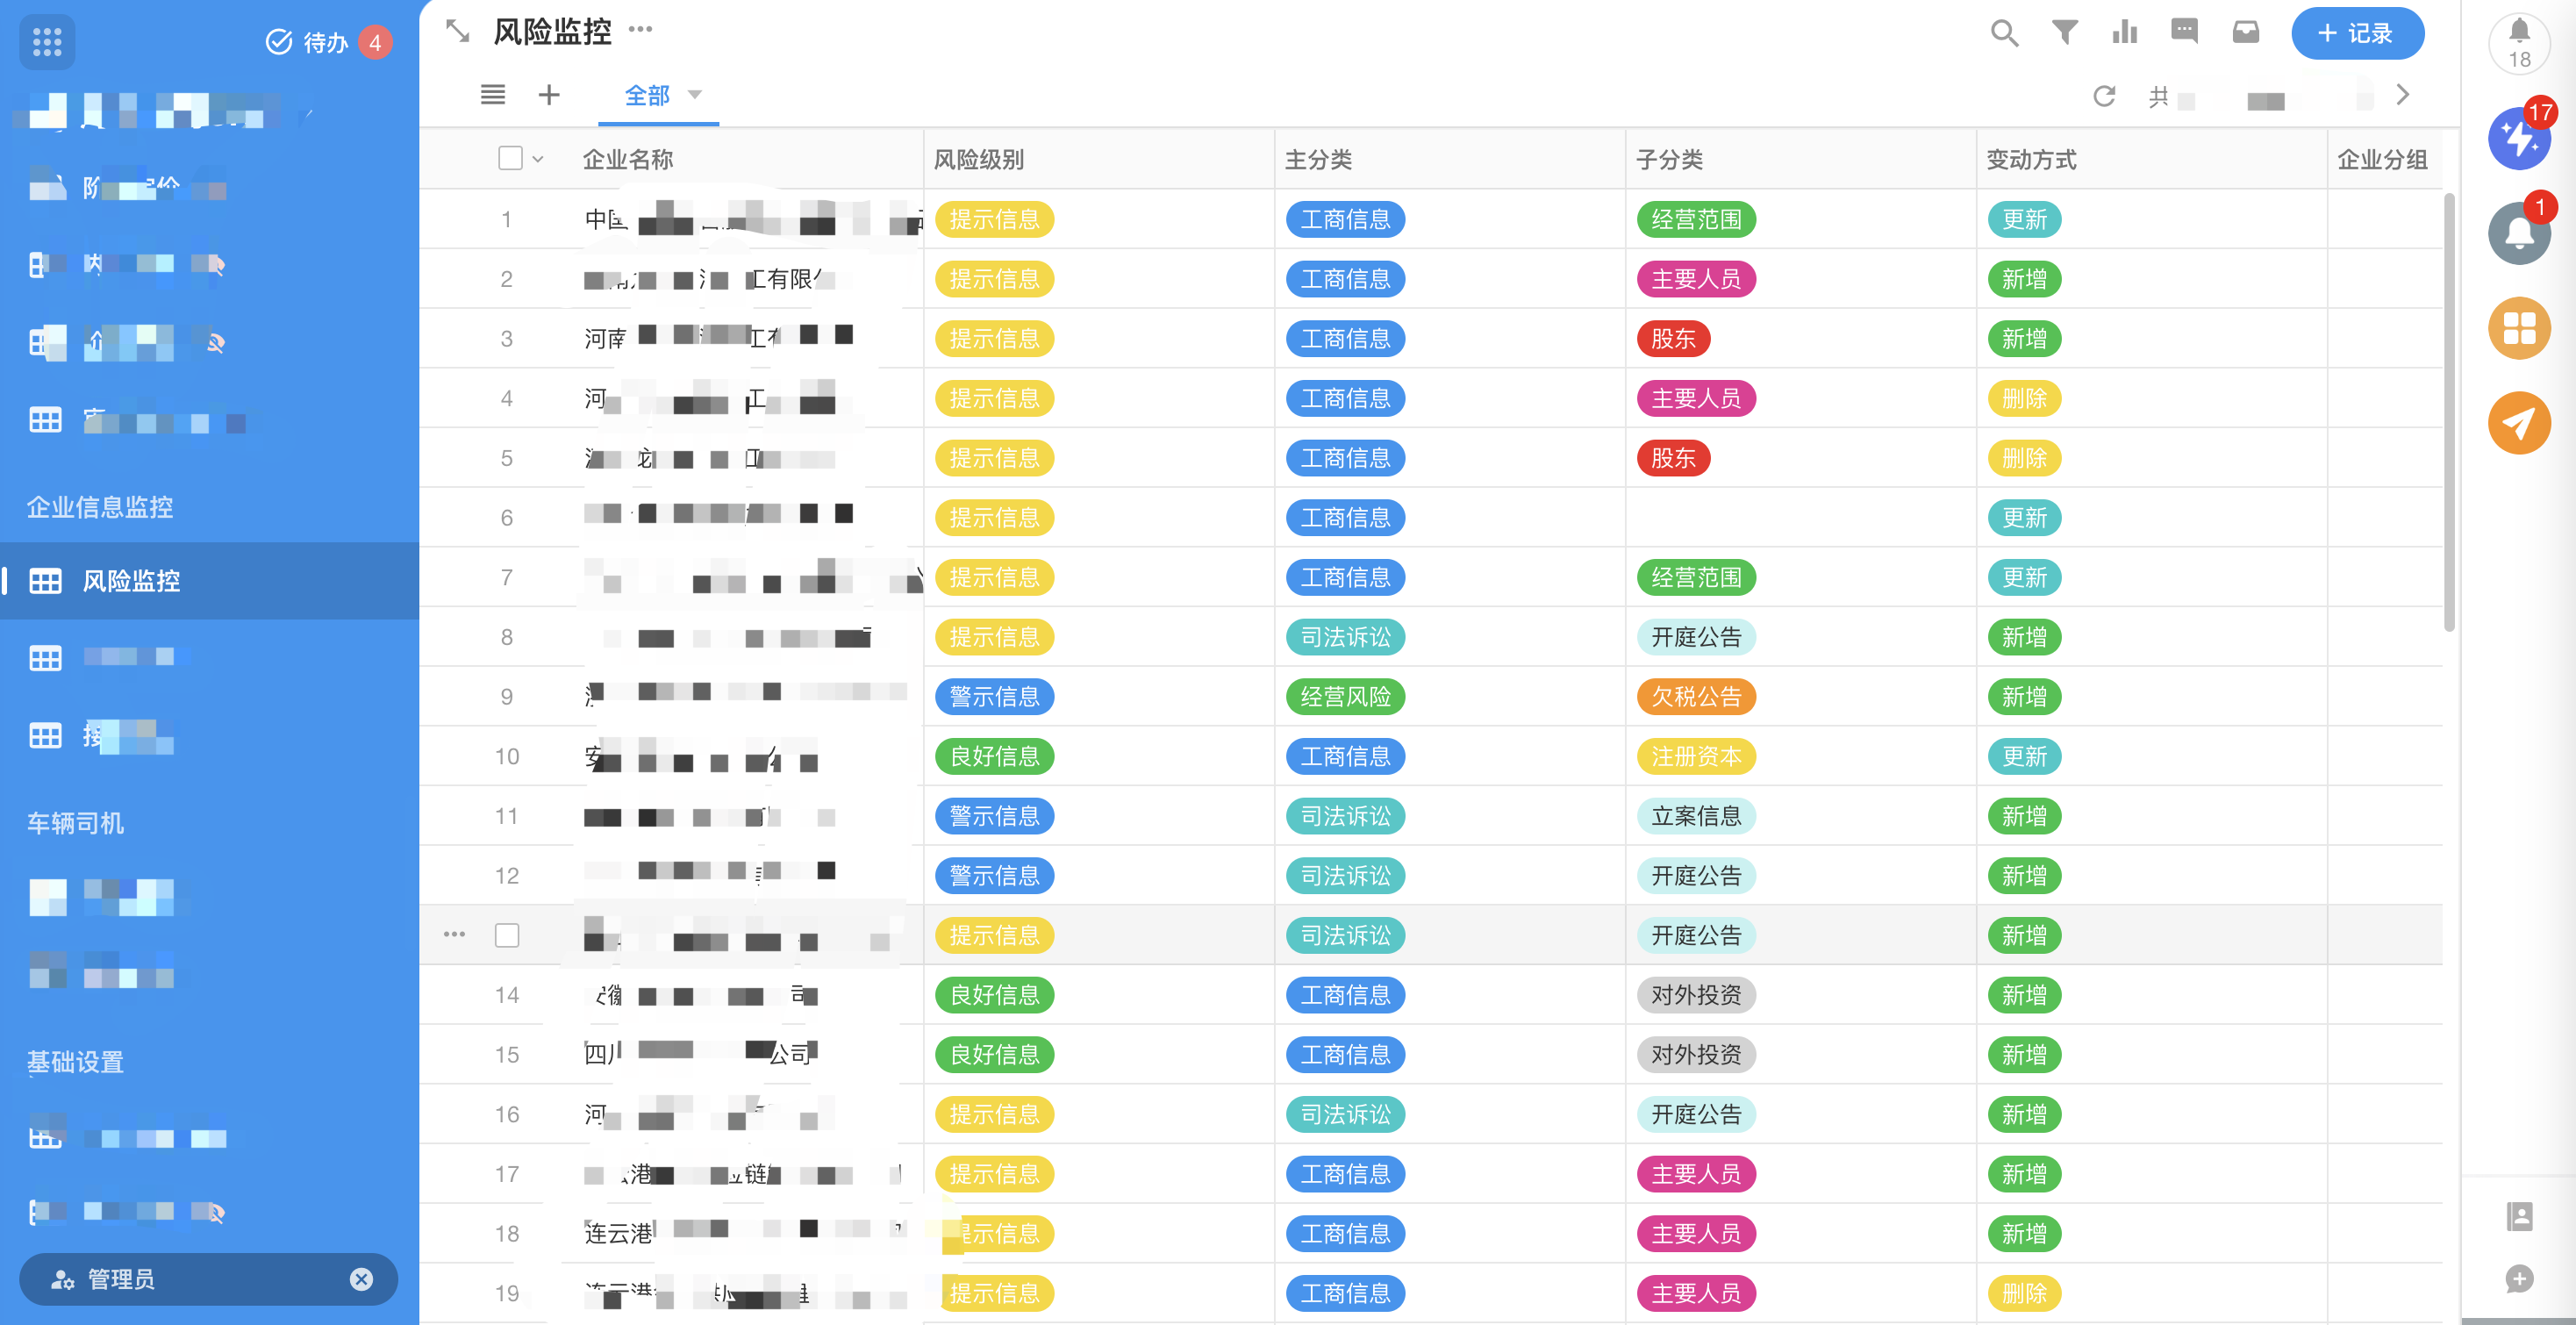The height and width of the screenshot is (1325, 2576).
Task: Click the 管理员 role badge
Action: [x=208, y=1279]
